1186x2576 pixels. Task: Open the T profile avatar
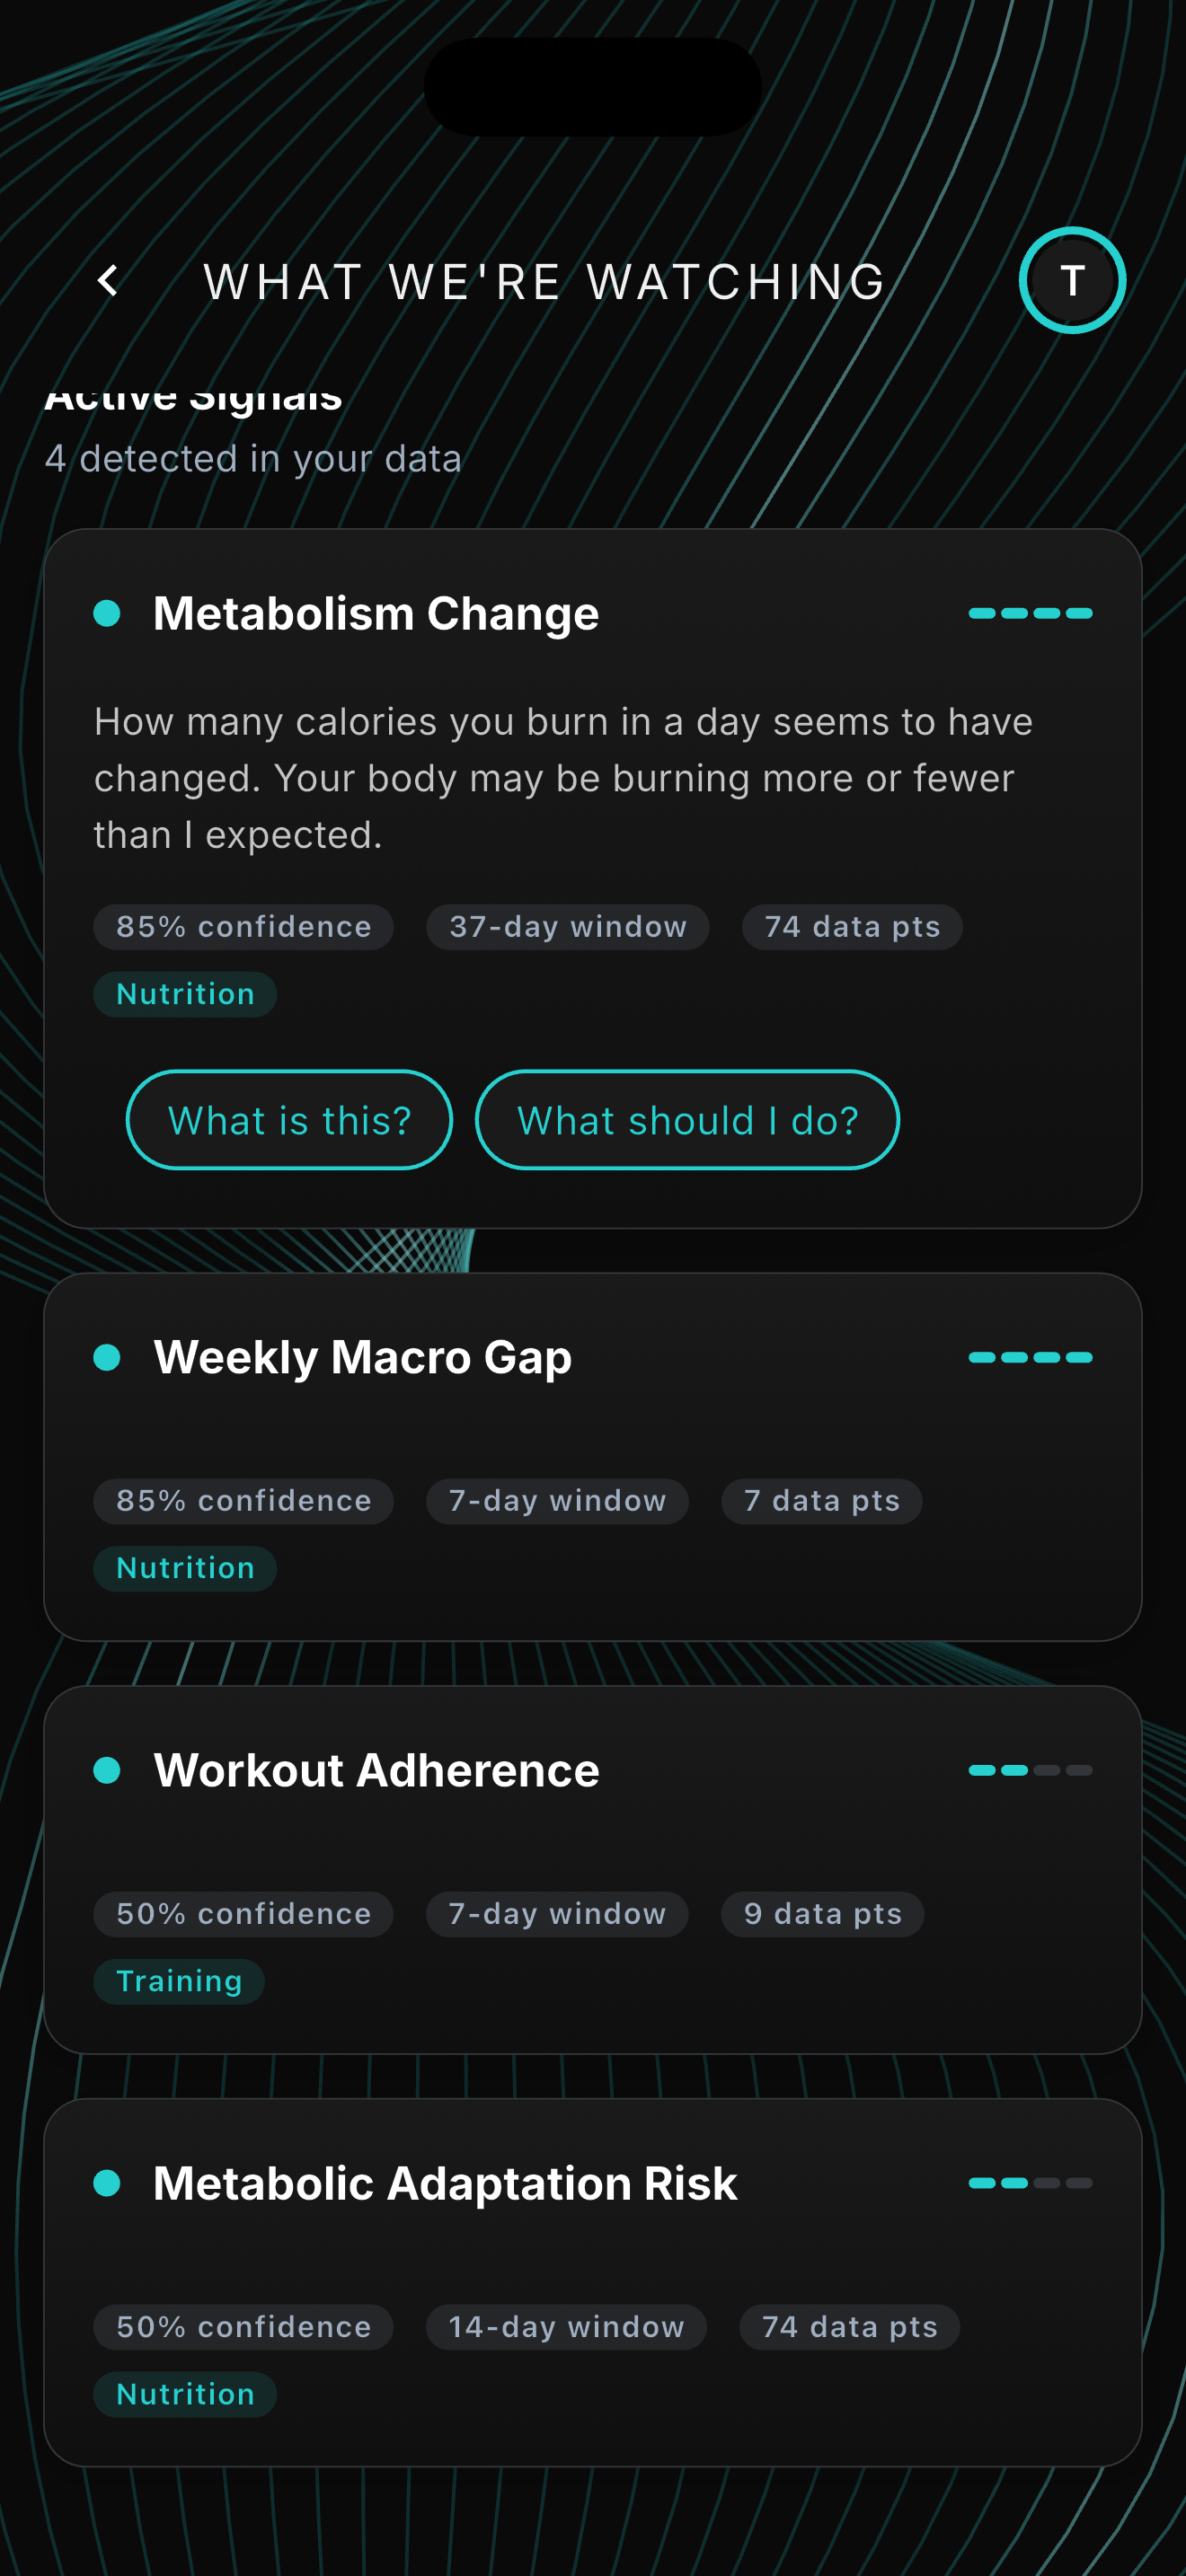coord(1072,280)
